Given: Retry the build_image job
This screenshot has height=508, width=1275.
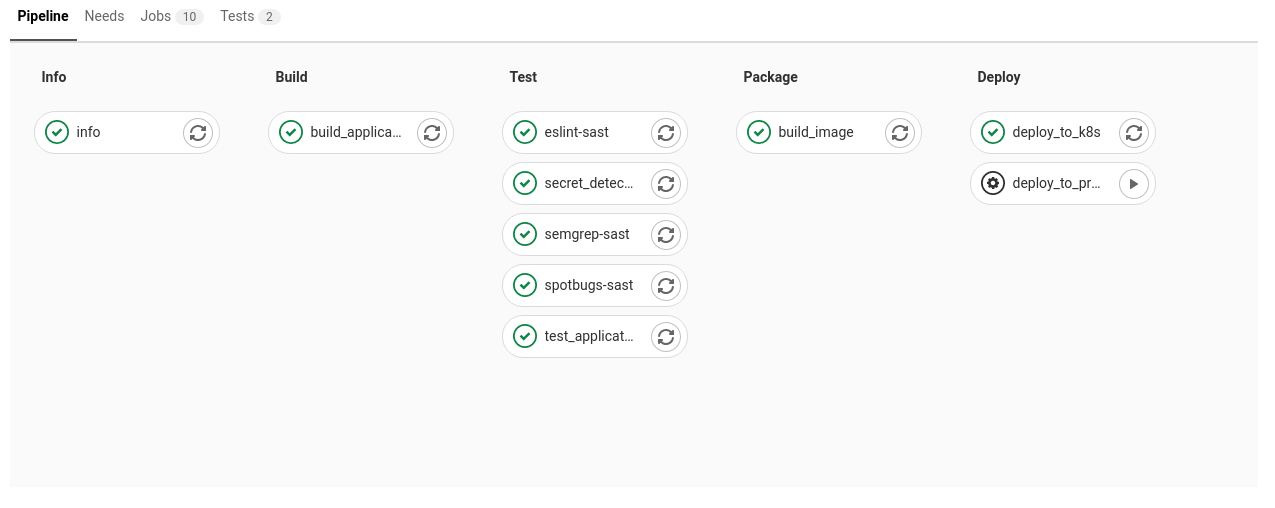Looking at the screenshot, I should coord(900,132).
